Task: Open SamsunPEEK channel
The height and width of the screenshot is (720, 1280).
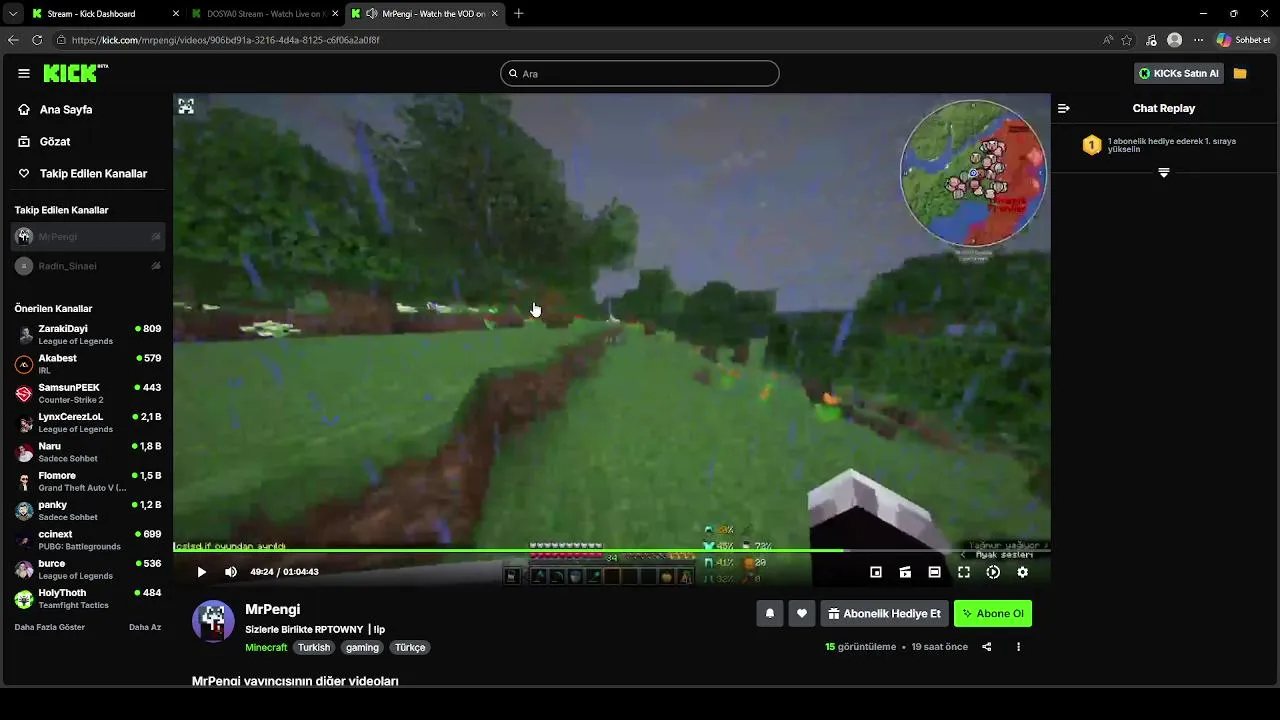Action: click(88, 393)
